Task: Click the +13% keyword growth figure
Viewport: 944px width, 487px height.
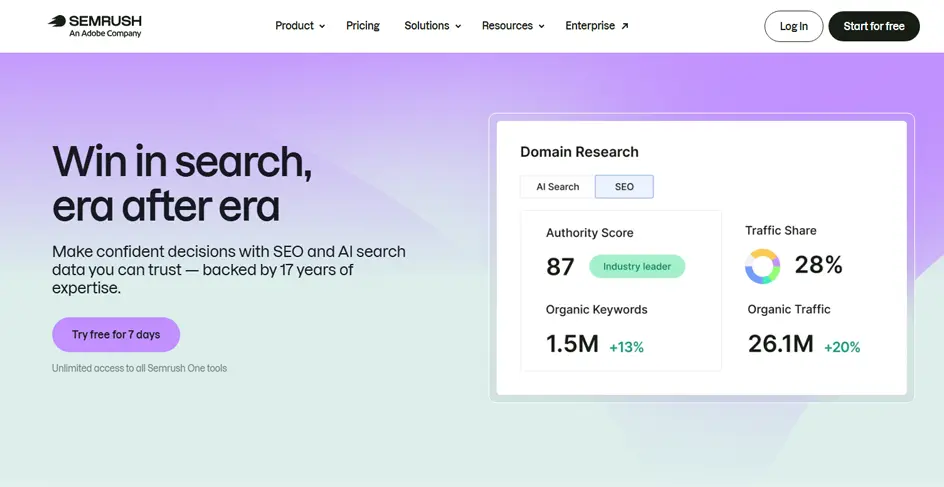Action: pos(626,347)
